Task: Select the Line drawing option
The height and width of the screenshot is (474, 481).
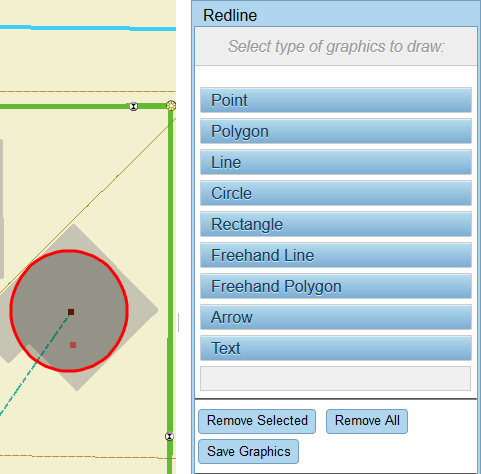Action: pos(336,162)
